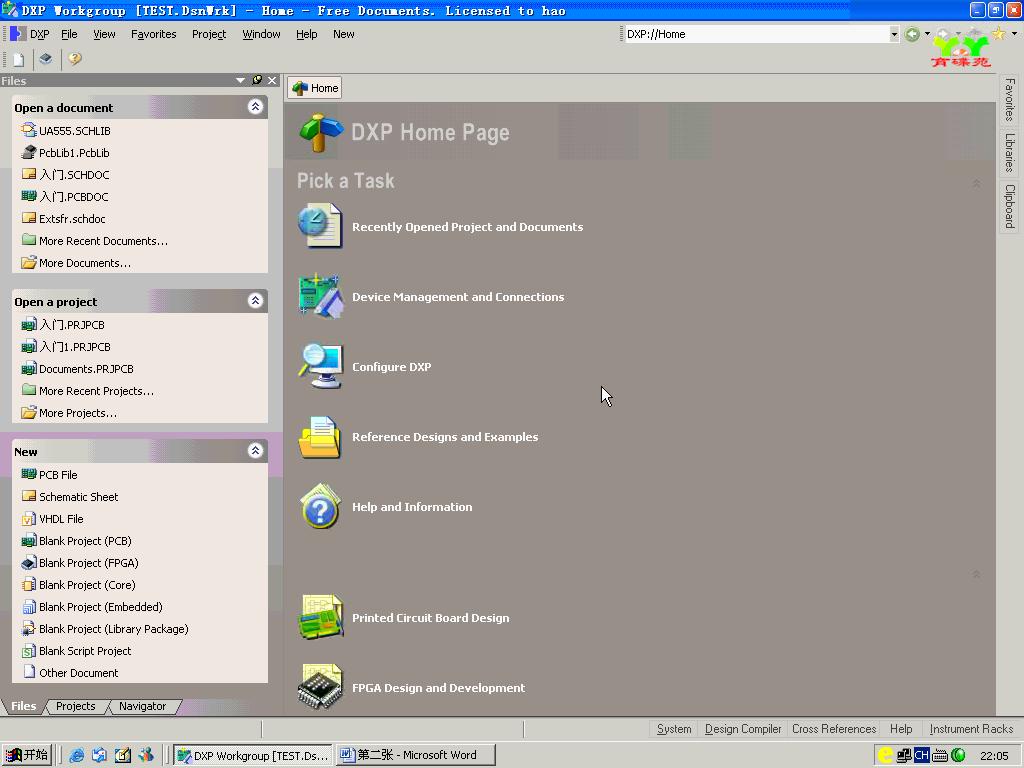Click More Projects...

pos(78,413)
